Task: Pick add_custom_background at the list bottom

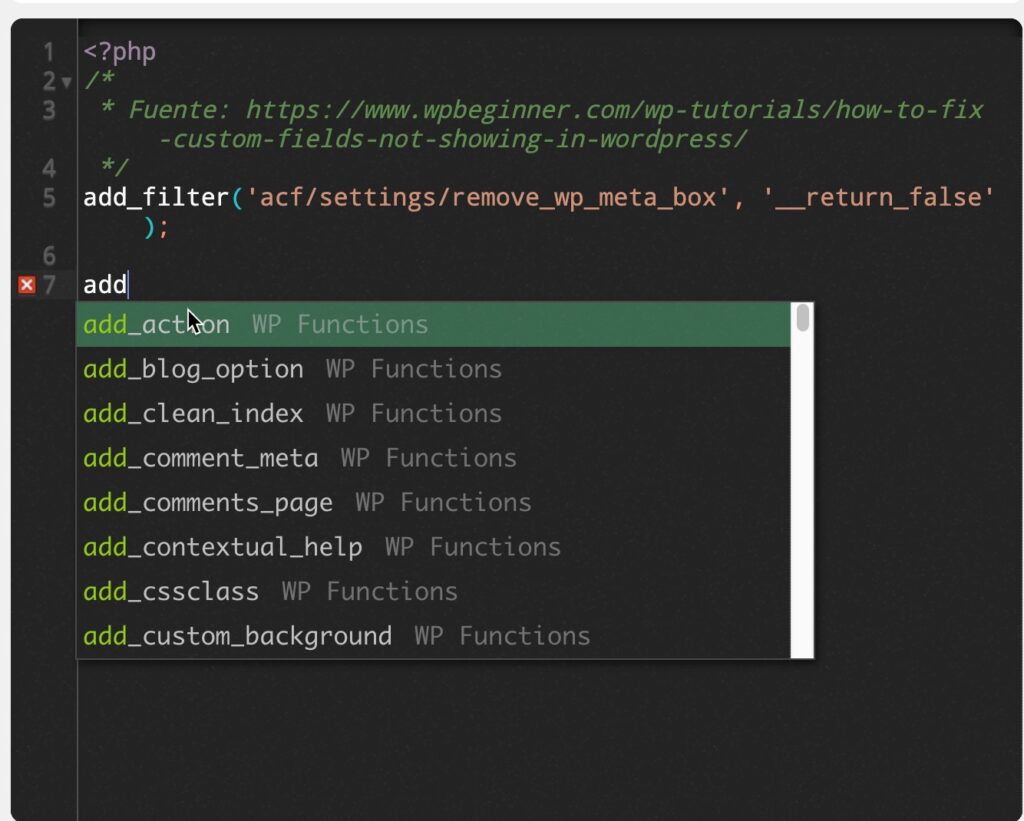Action: [237, 636]
